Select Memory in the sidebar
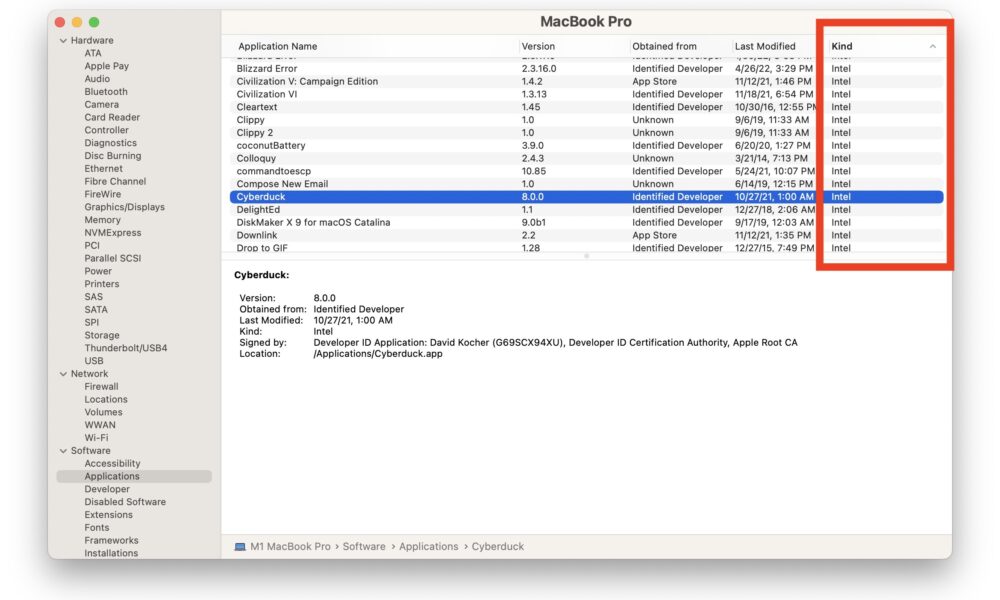The width and height of the screenshot is (1000, 600). (102, 219)
